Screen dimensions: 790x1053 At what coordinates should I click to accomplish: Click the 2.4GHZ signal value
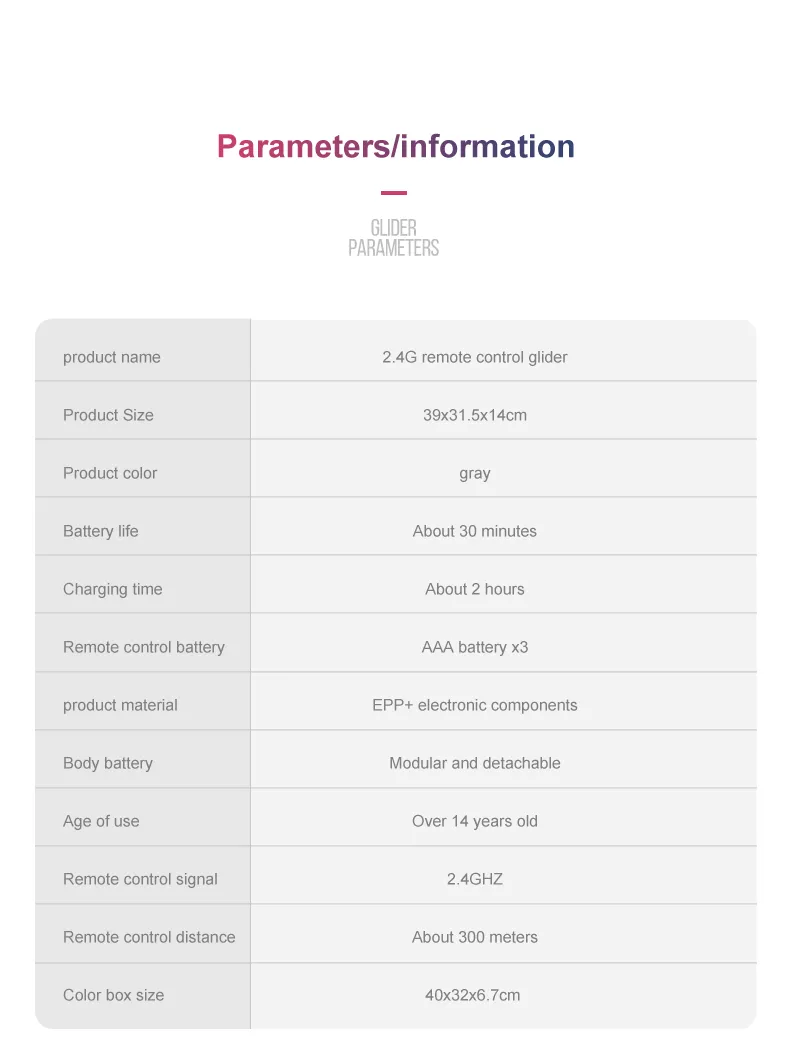474,879
